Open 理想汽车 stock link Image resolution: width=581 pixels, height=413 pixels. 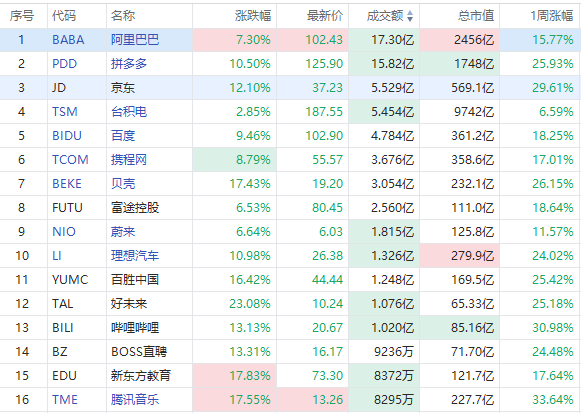tap(135, 256)
